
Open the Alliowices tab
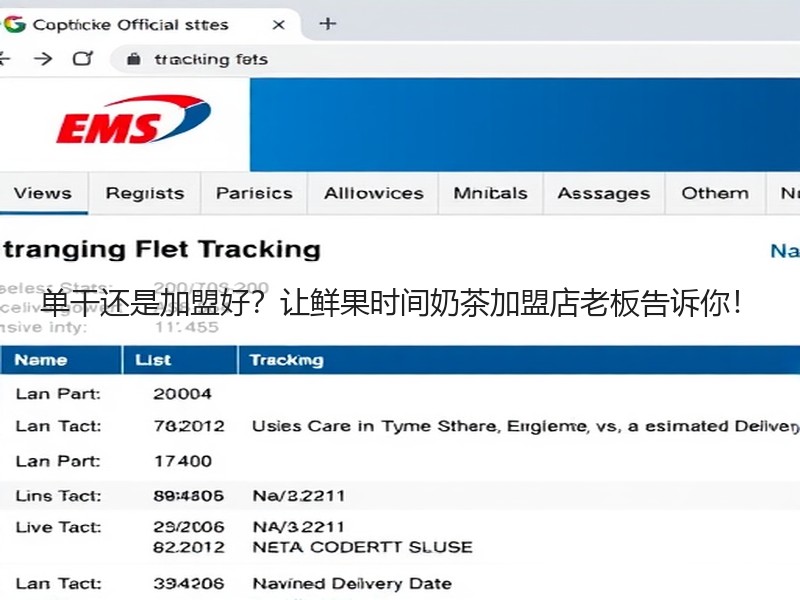click(x=373, y=193)
